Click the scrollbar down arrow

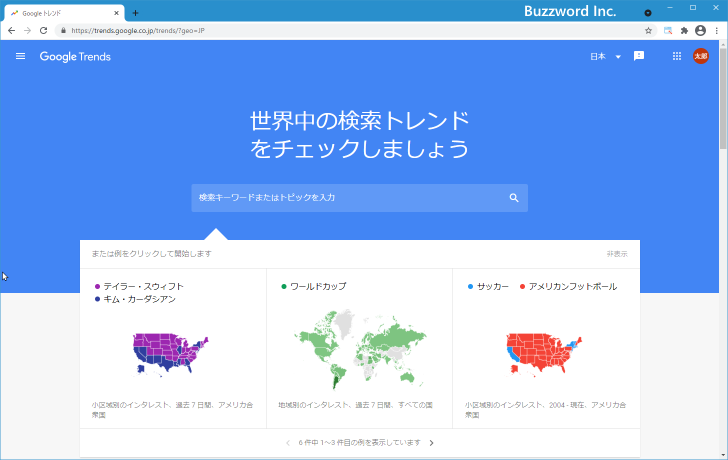[x=723, y=455]
